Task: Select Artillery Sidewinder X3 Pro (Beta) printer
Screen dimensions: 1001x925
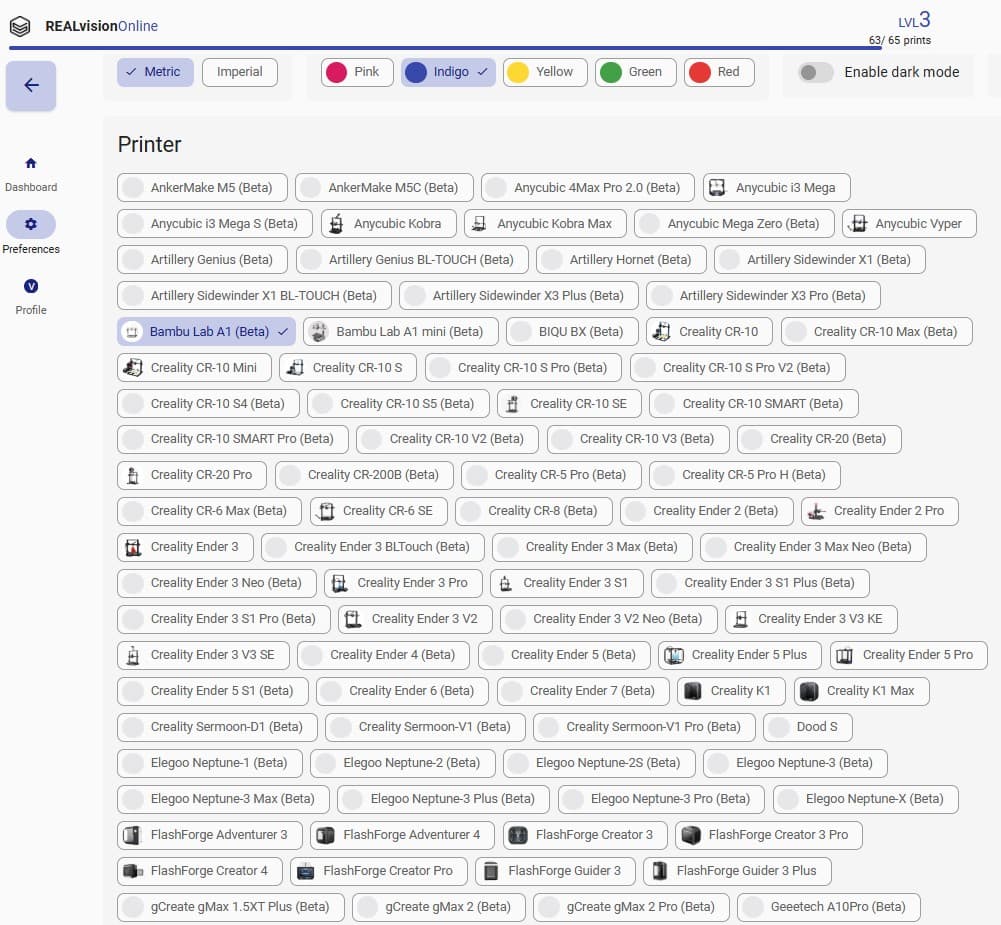Action: point(764,296)
